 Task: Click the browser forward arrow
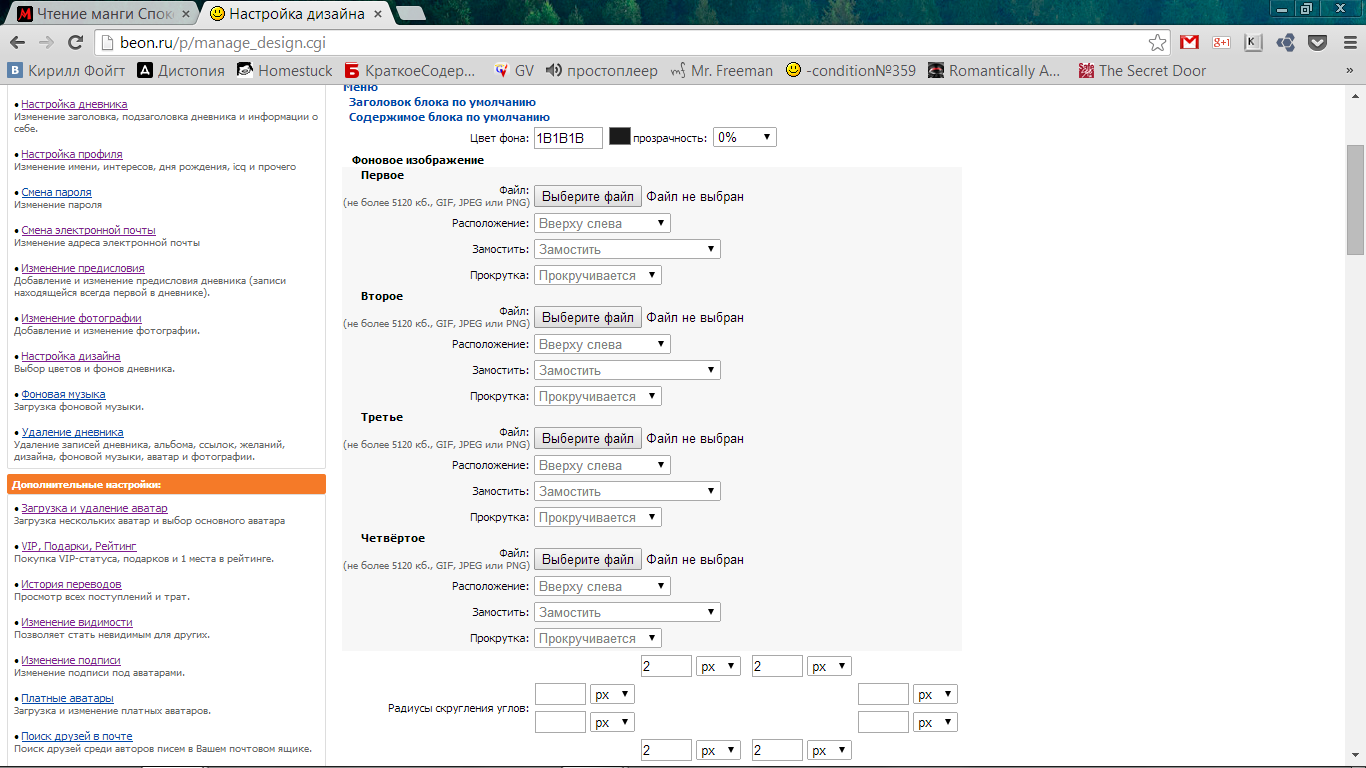tap(46, 42)
